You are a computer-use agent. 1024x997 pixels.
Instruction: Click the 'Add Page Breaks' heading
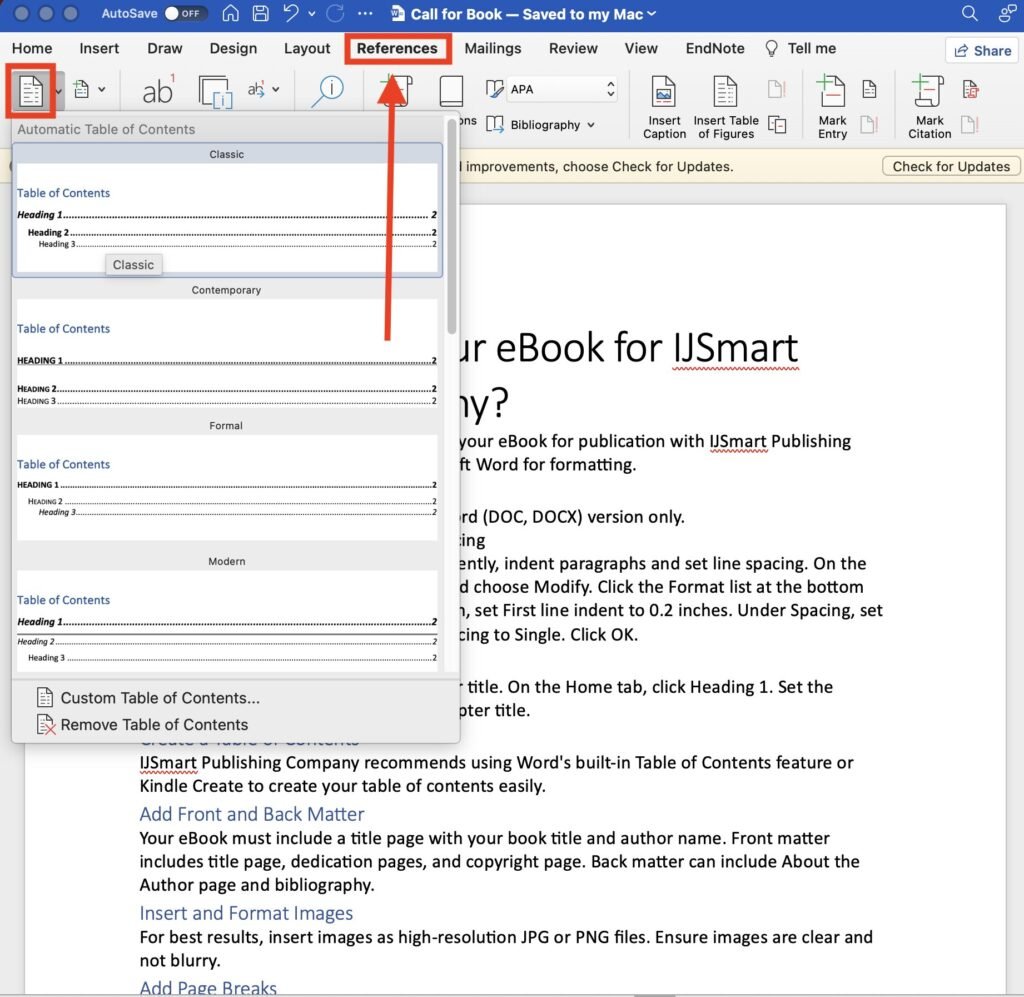[208, 988]
